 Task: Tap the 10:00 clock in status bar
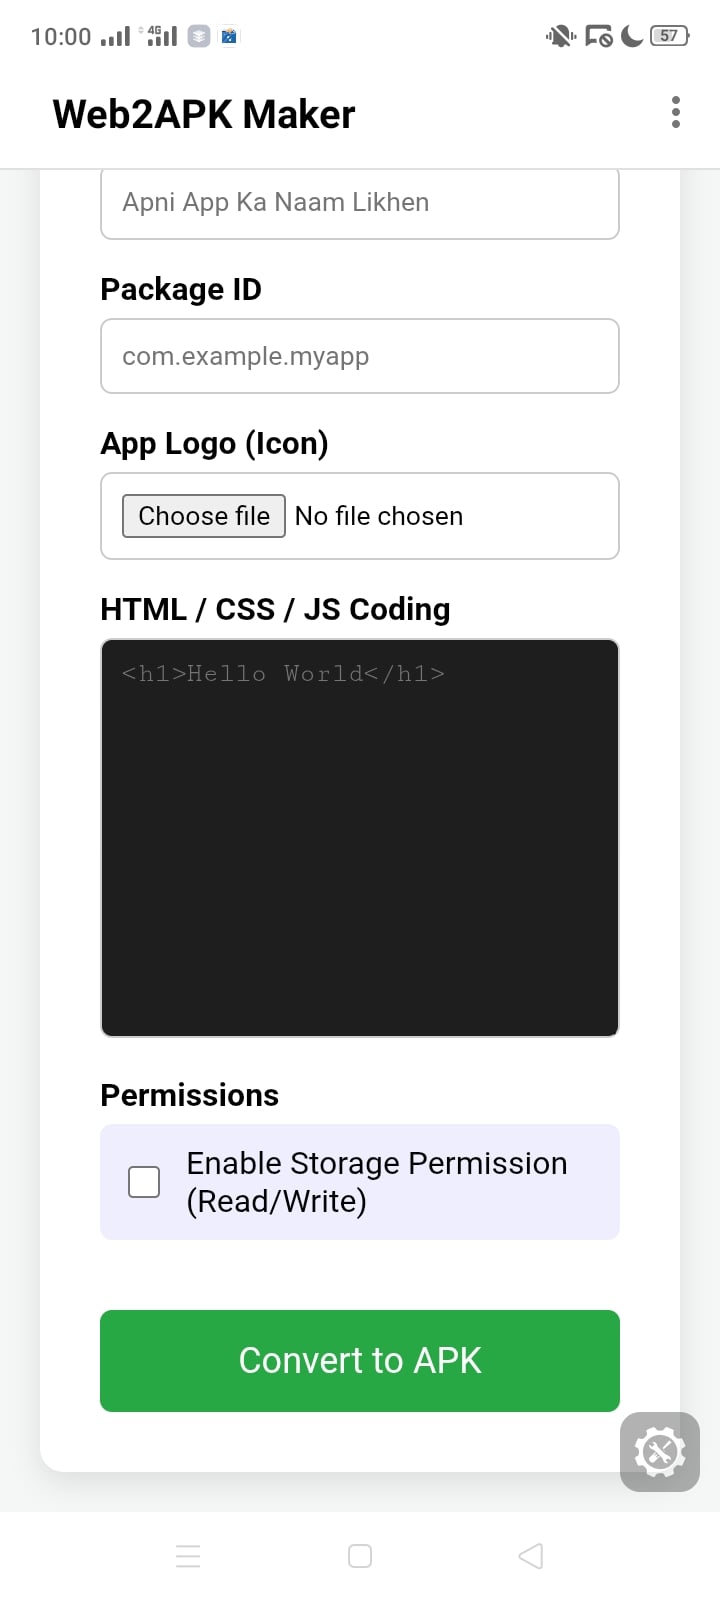point(61,37)
